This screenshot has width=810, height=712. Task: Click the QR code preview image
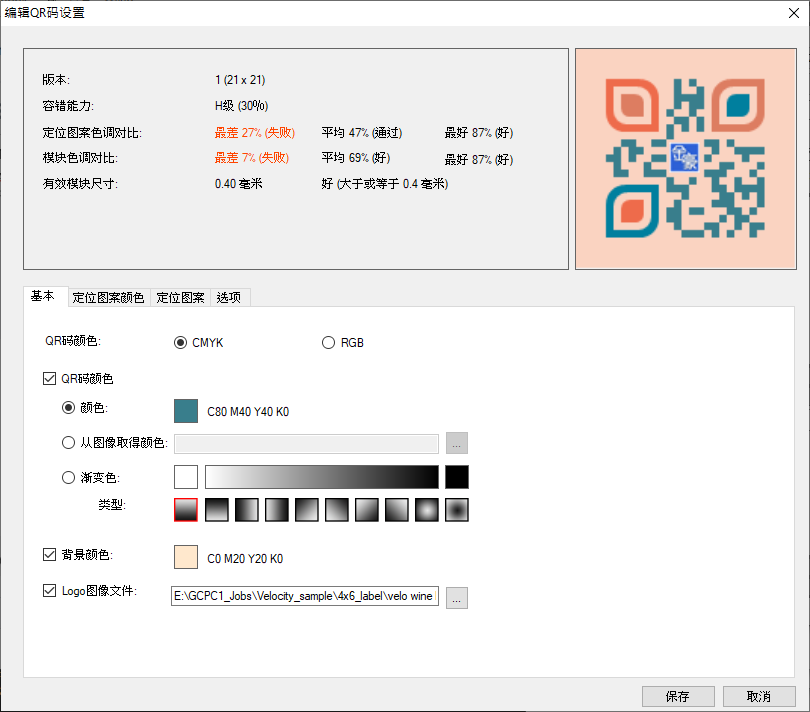click(686, 159)
